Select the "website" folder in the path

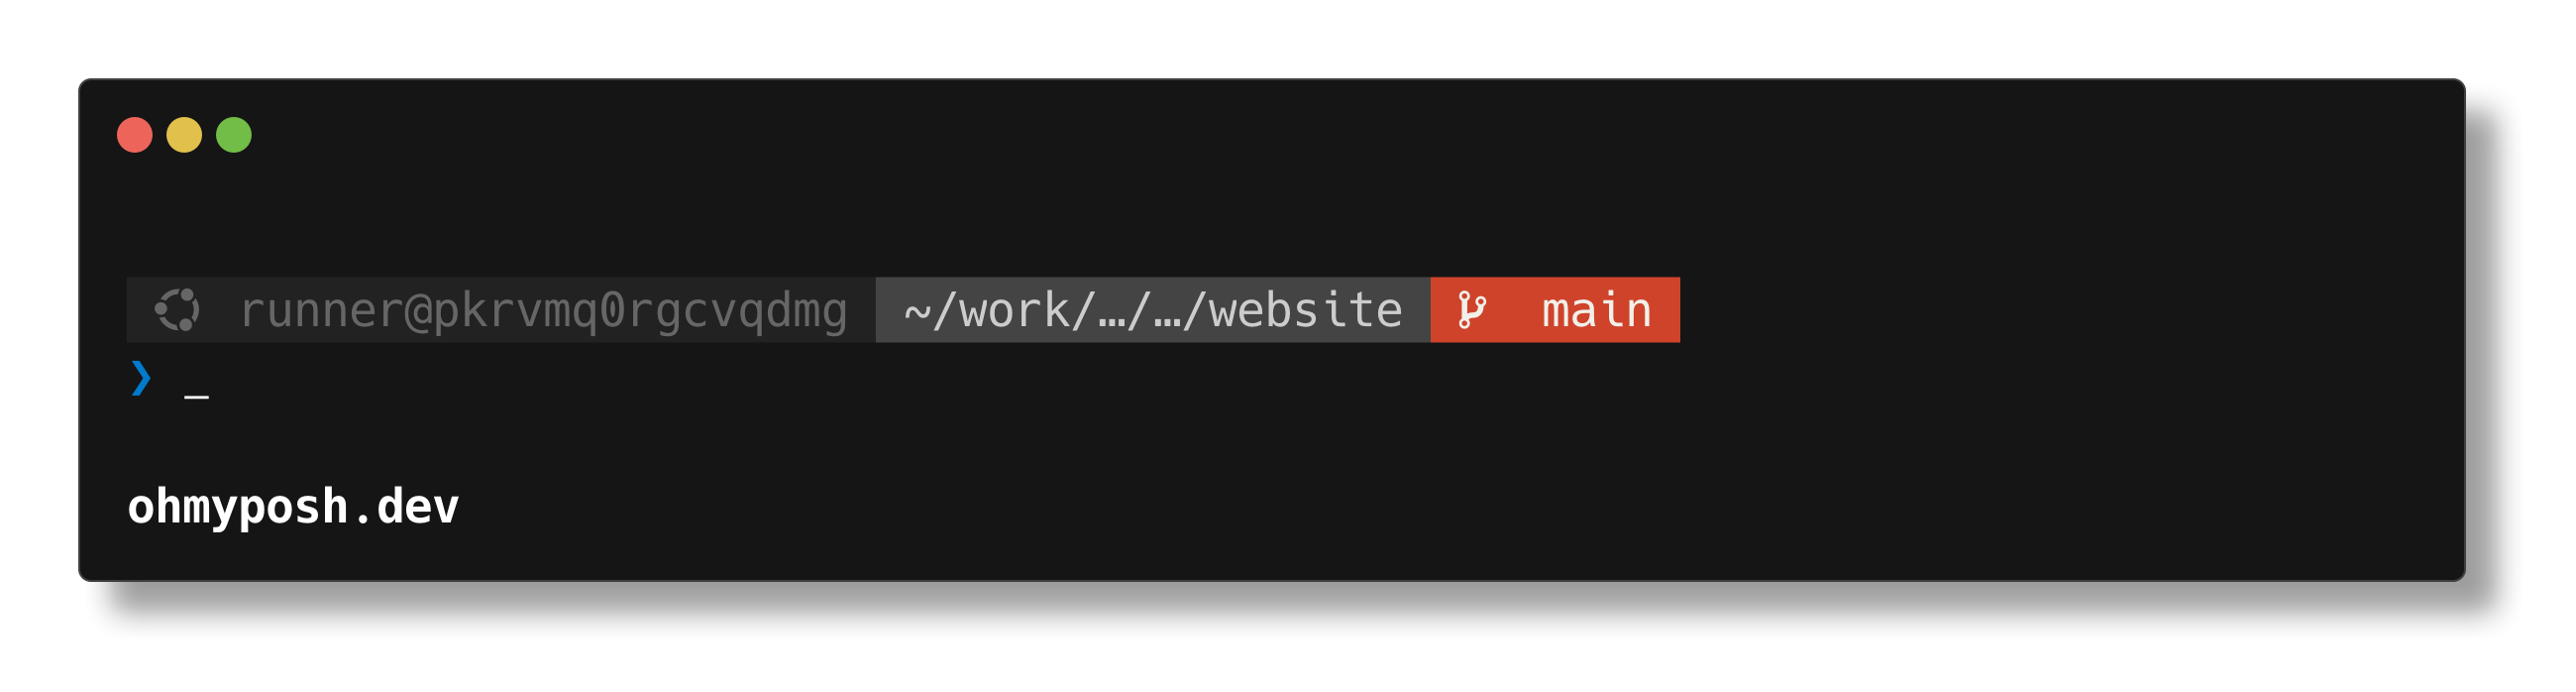pos(1305,310)
